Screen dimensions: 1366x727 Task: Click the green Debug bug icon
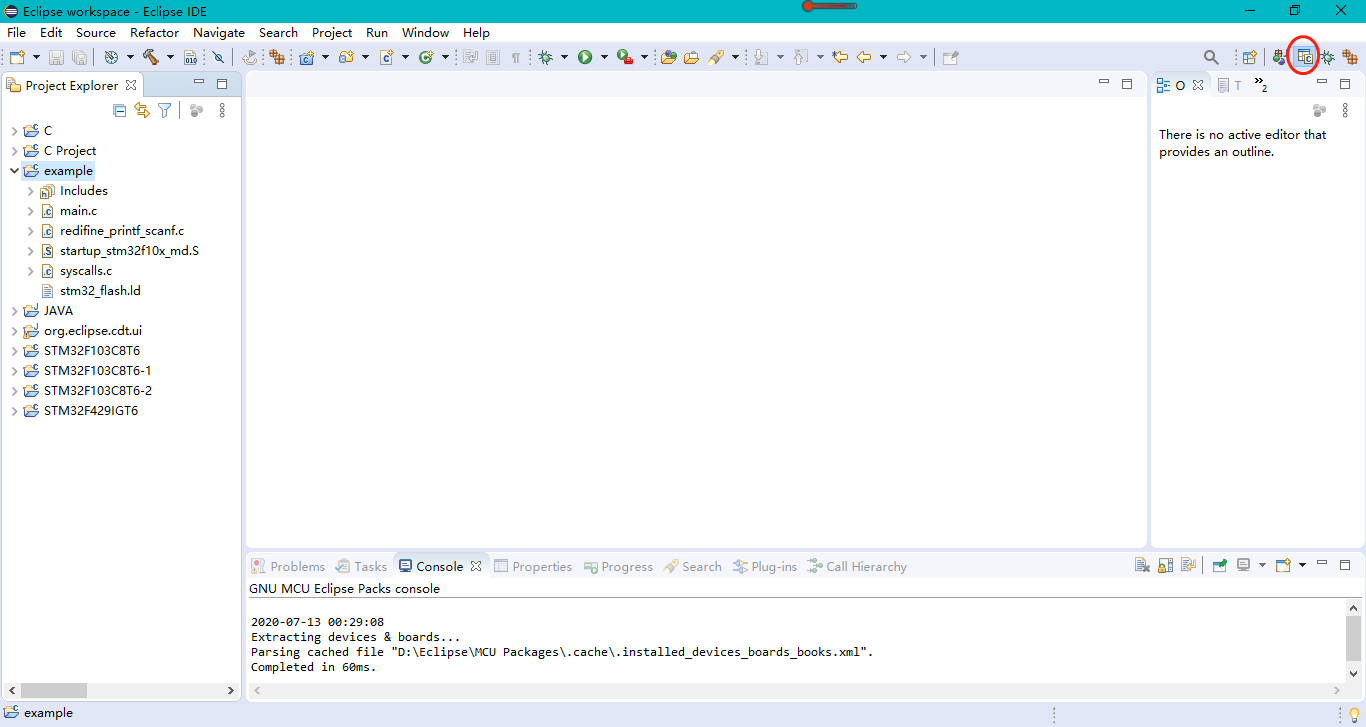coord(545,58)
